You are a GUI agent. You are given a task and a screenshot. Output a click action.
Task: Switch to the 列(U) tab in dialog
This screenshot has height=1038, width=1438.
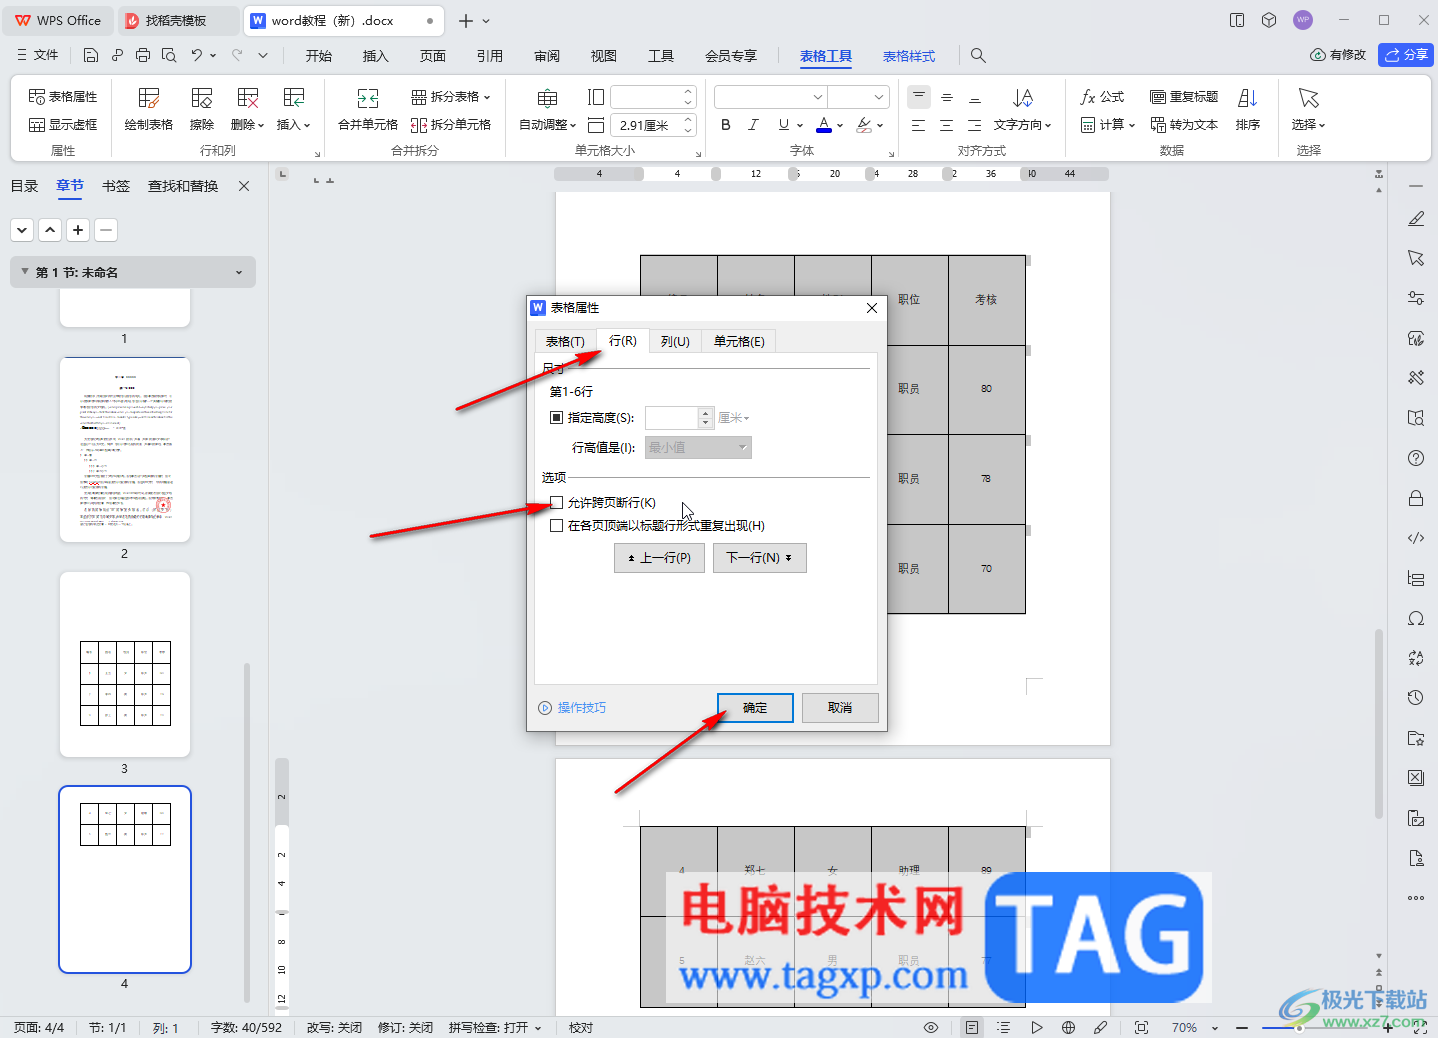675,341
